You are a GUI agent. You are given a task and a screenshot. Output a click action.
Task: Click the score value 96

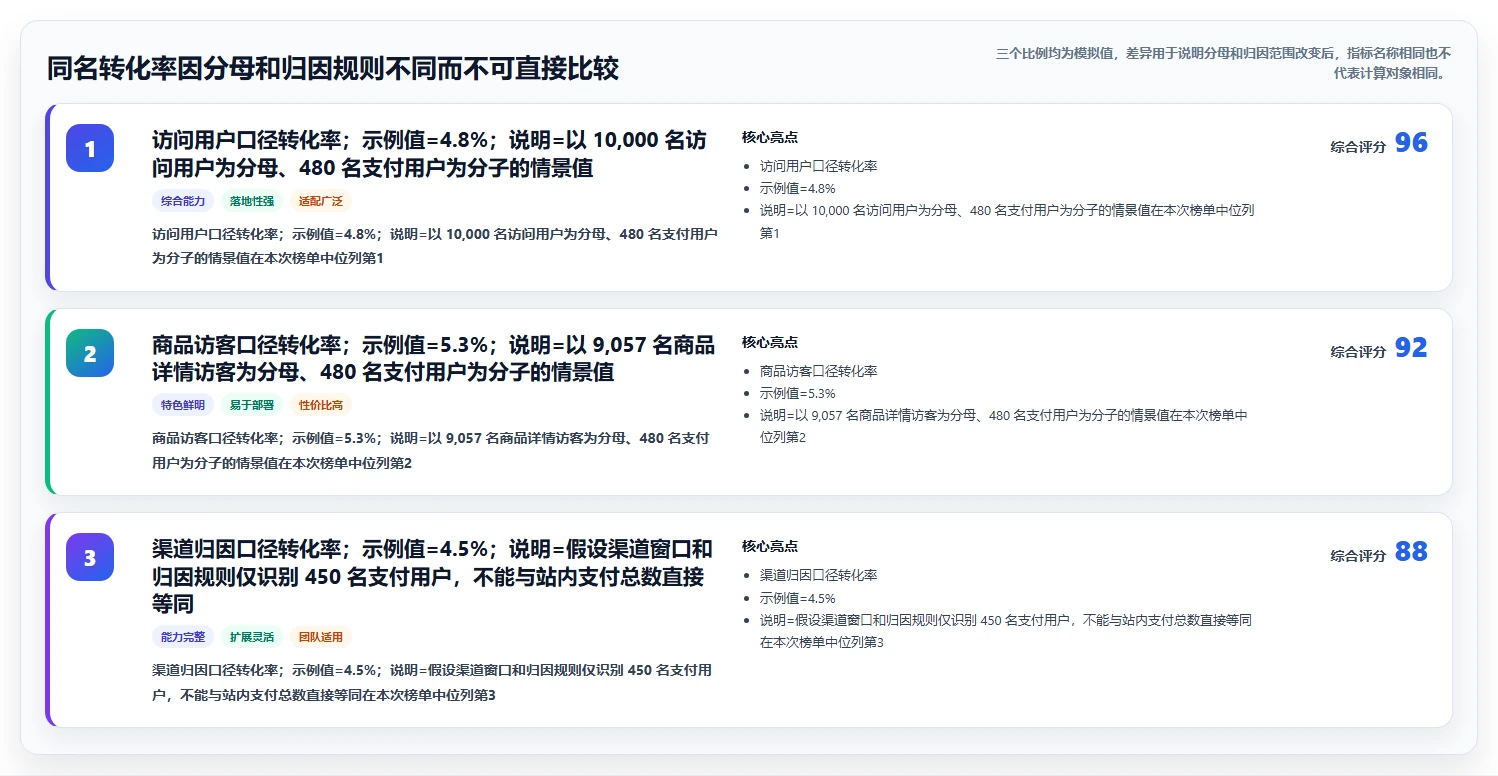1411,143
